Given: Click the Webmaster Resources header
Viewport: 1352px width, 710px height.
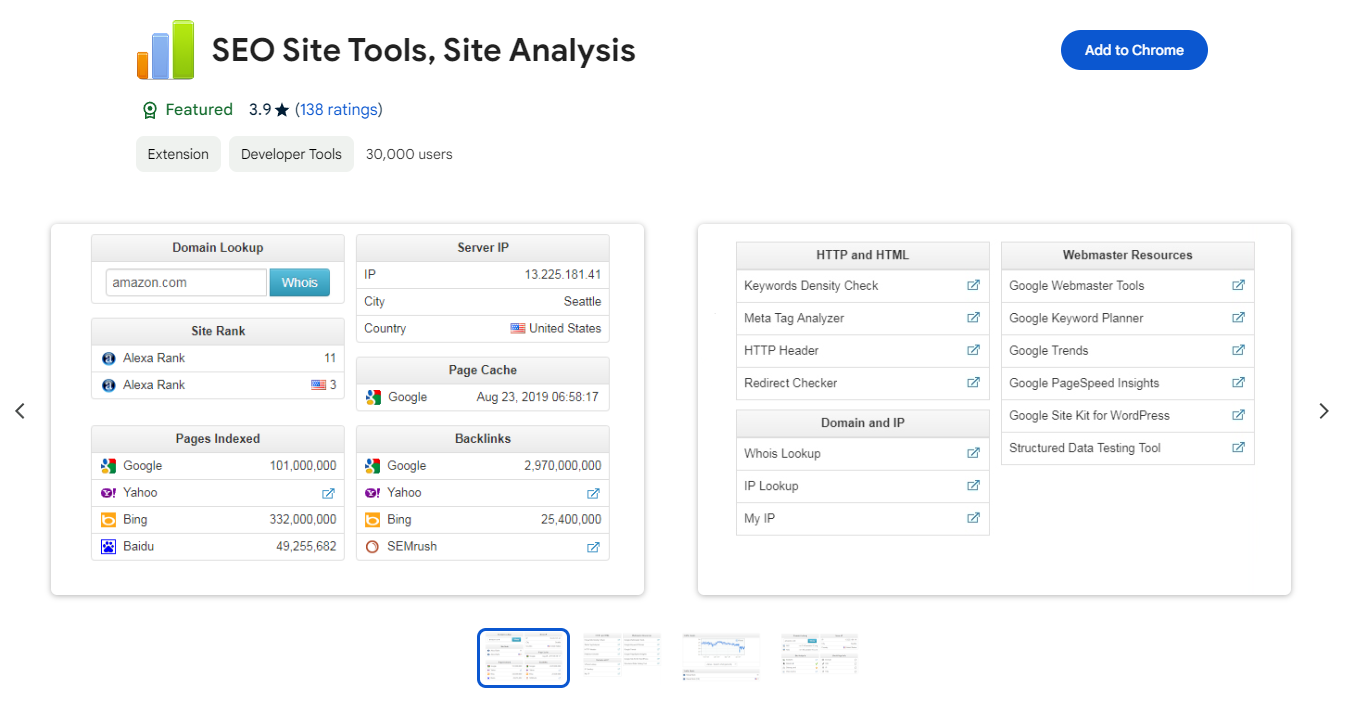Looking at the screenshot, I should point(1128,255).
